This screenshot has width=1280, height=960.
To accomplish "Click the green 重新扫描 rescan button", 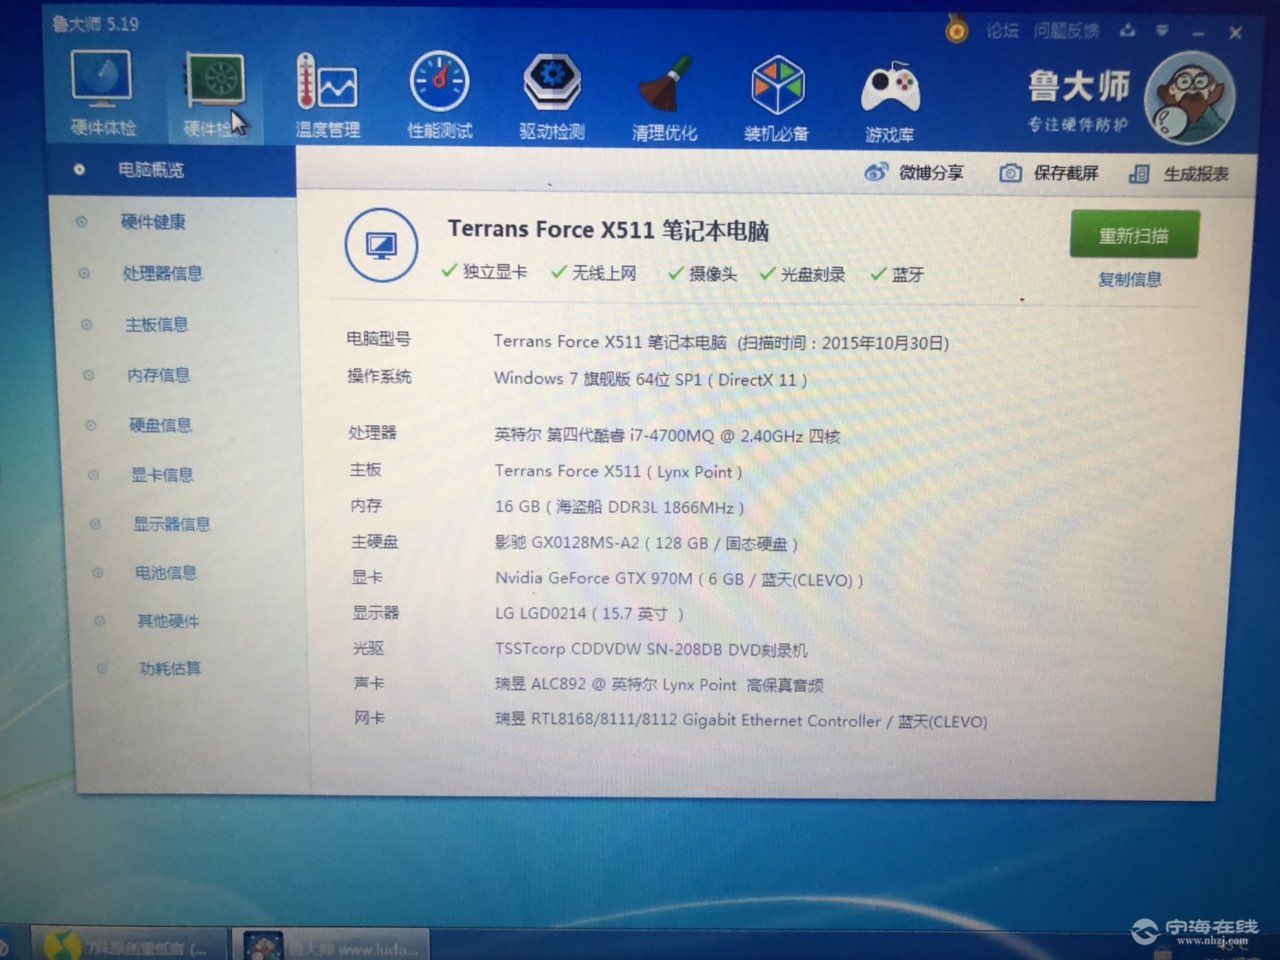I will [1134, 235].
